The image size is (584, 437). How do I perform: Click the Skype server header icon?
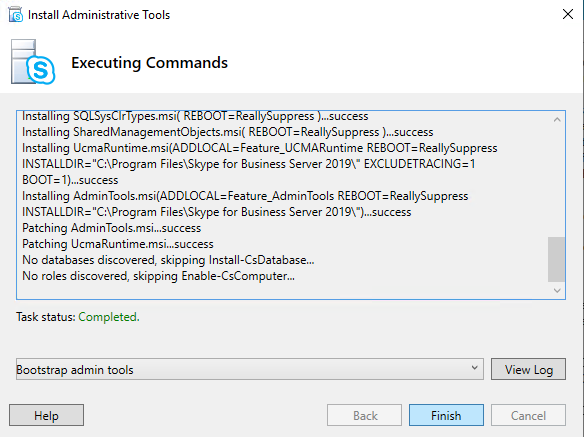click(x=33, y=62)
